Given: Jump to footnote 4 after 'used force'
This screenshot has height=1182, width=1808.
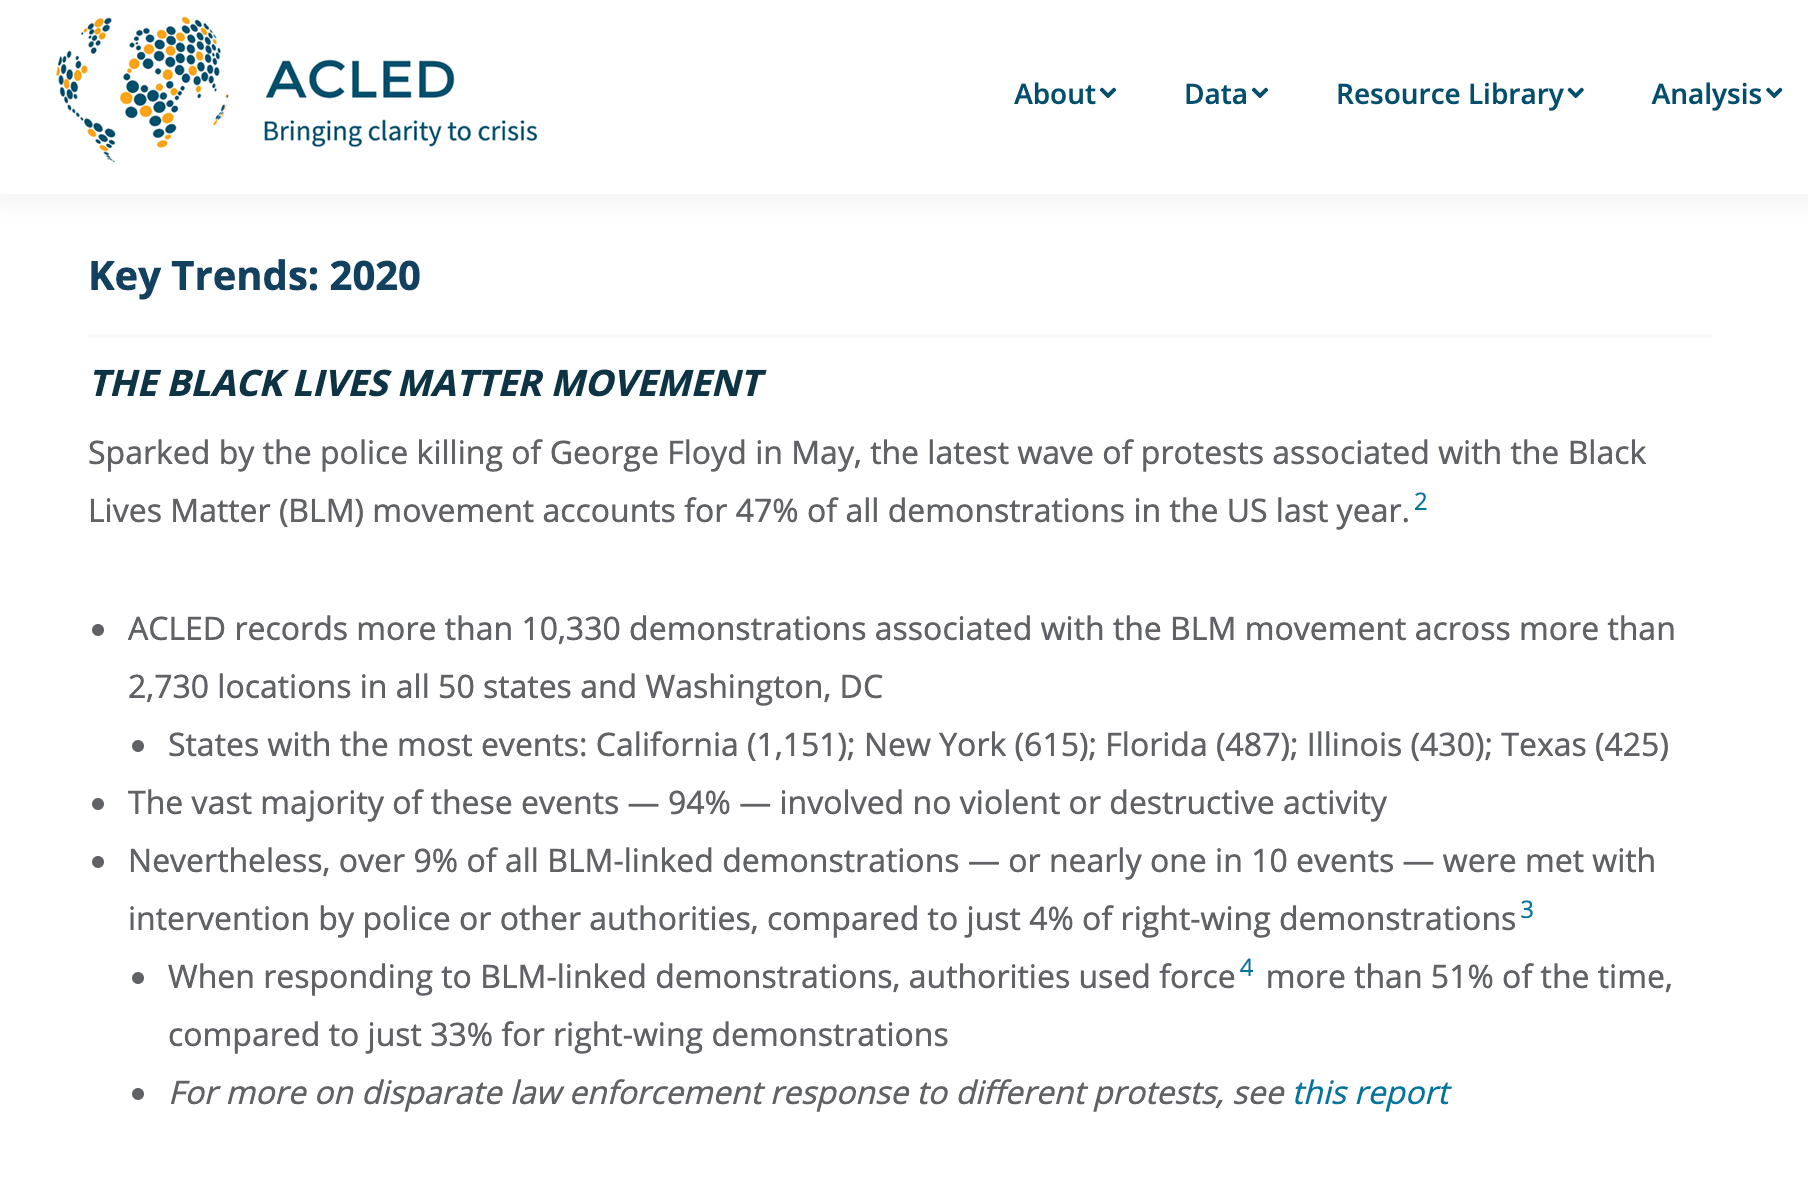Looking at the screenshot, I should (1246, 967).
